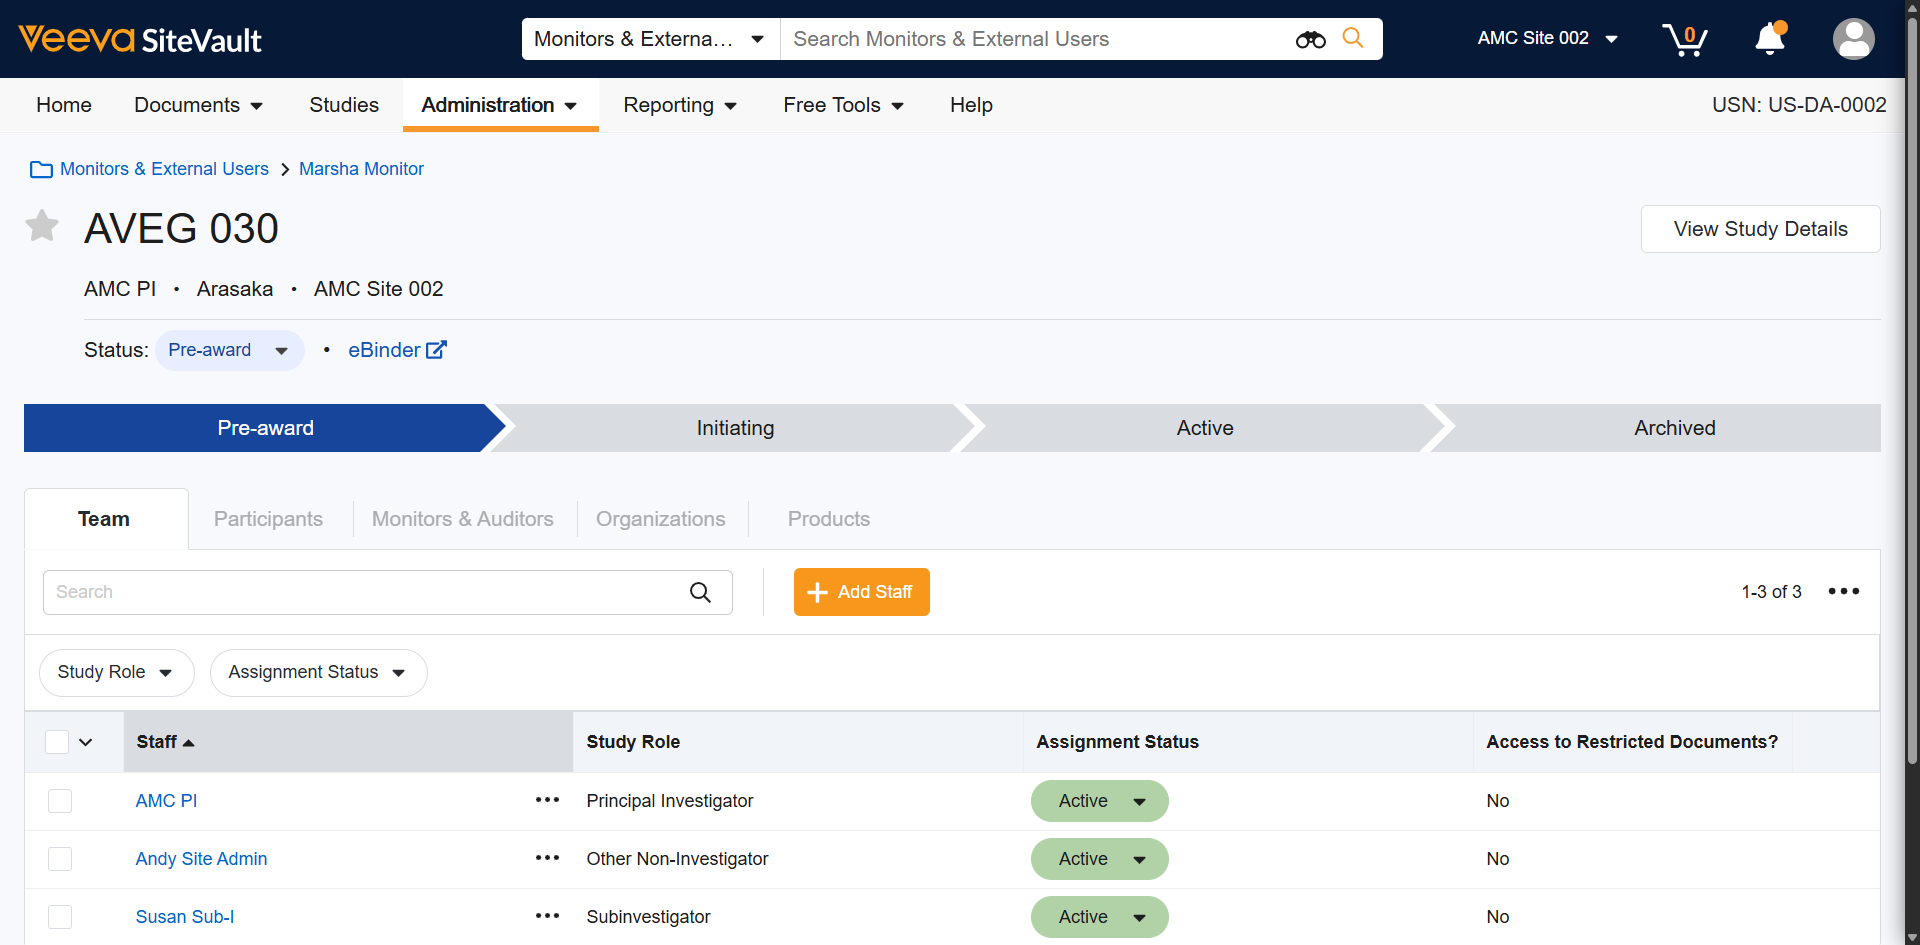The width and height of the screenshot is (1920, 945).
Task: Change Susan Sub-I Active status
Action: (x=1100, y=917)
